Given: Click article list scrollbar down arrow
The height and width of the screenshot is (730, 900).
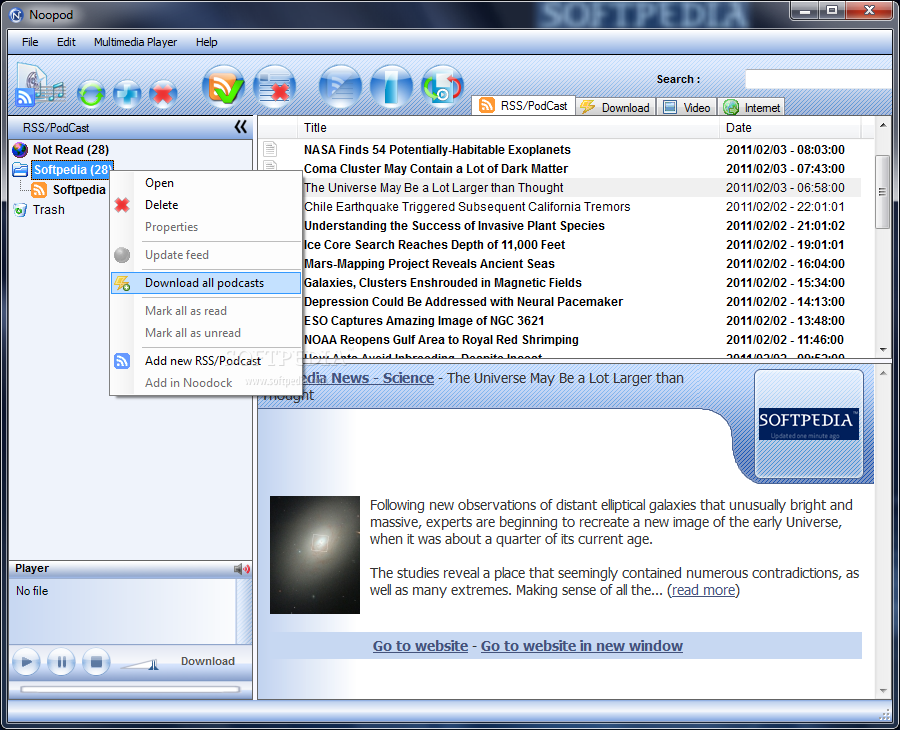Looking at the screenshot, I should 882,350.
